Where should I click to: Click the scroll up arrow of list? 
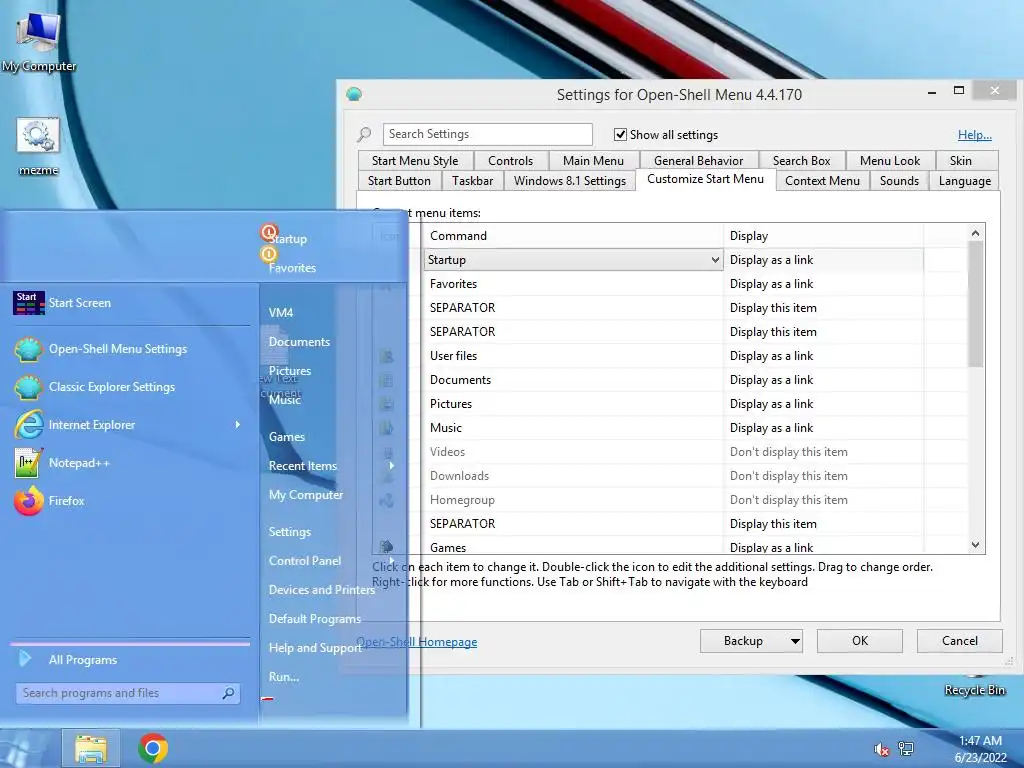(x=975, y=233)
